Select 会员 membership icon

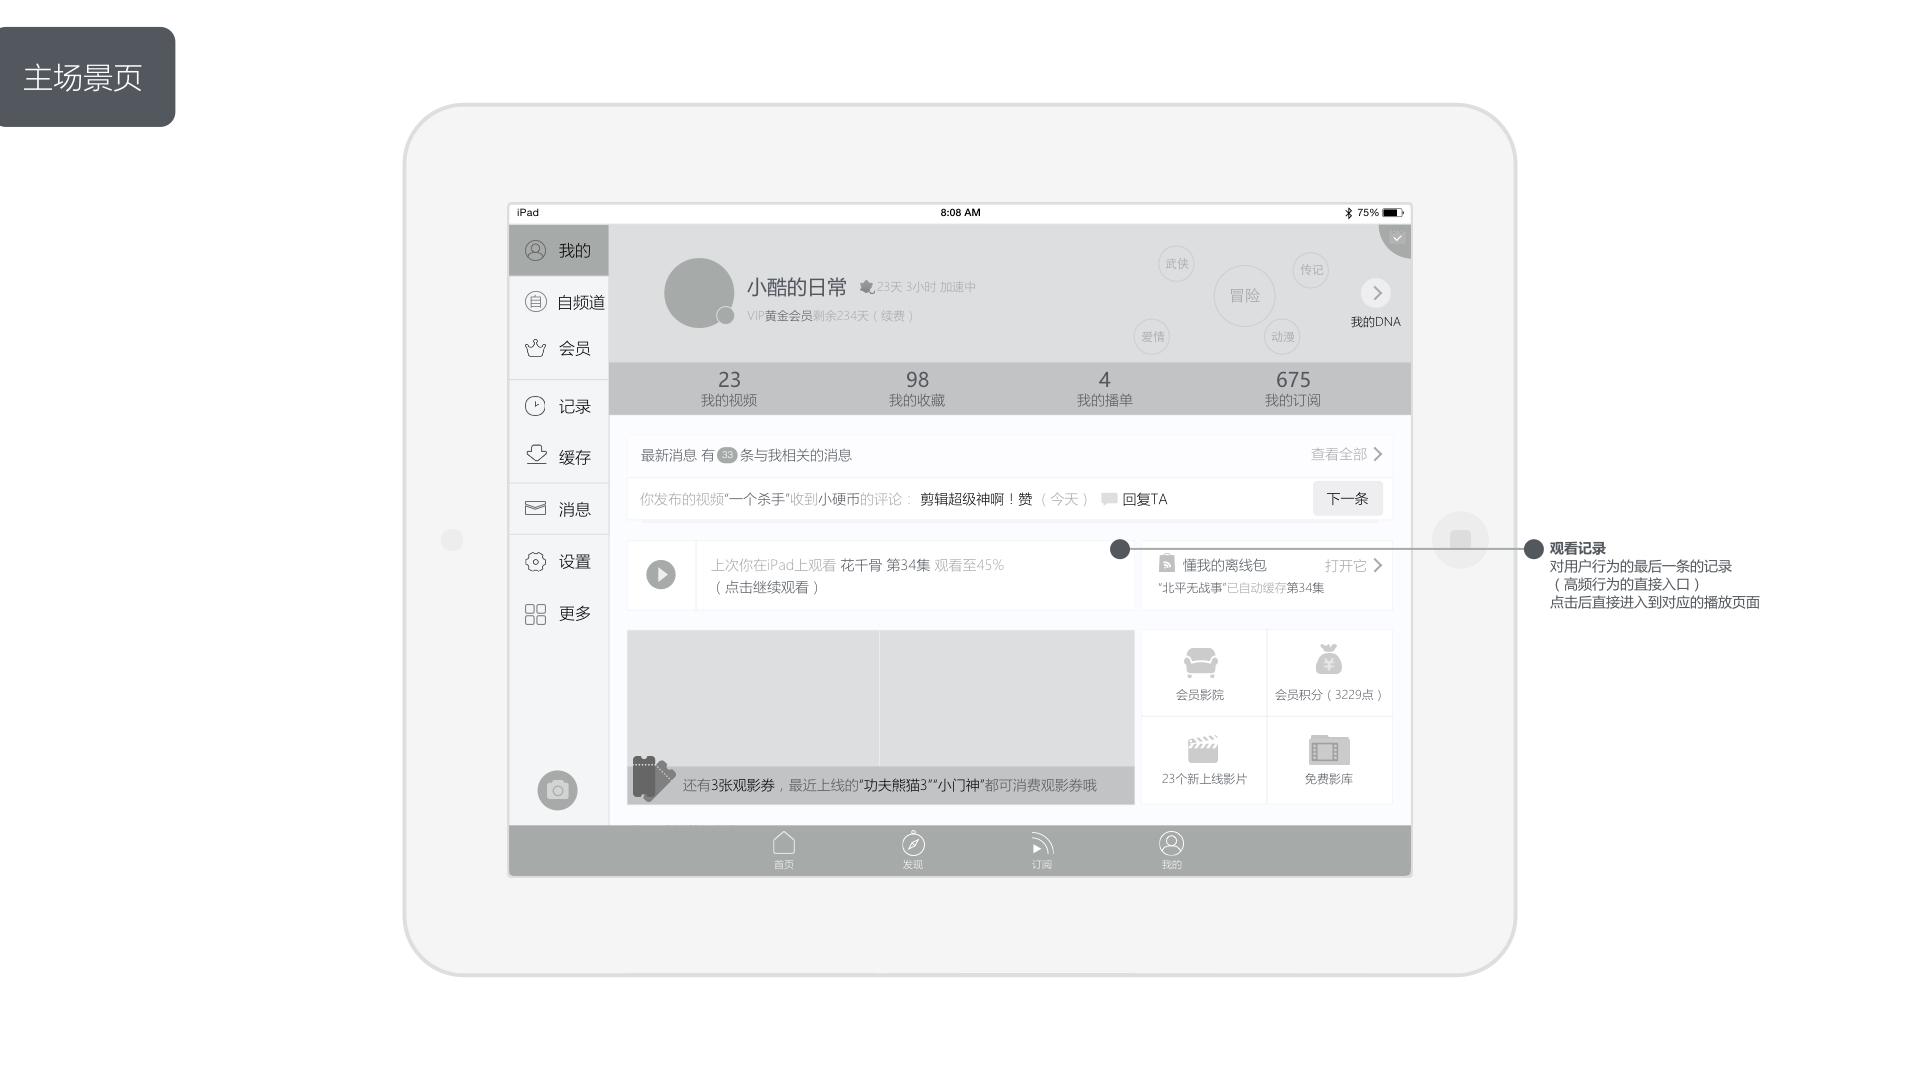coord(534,347)
